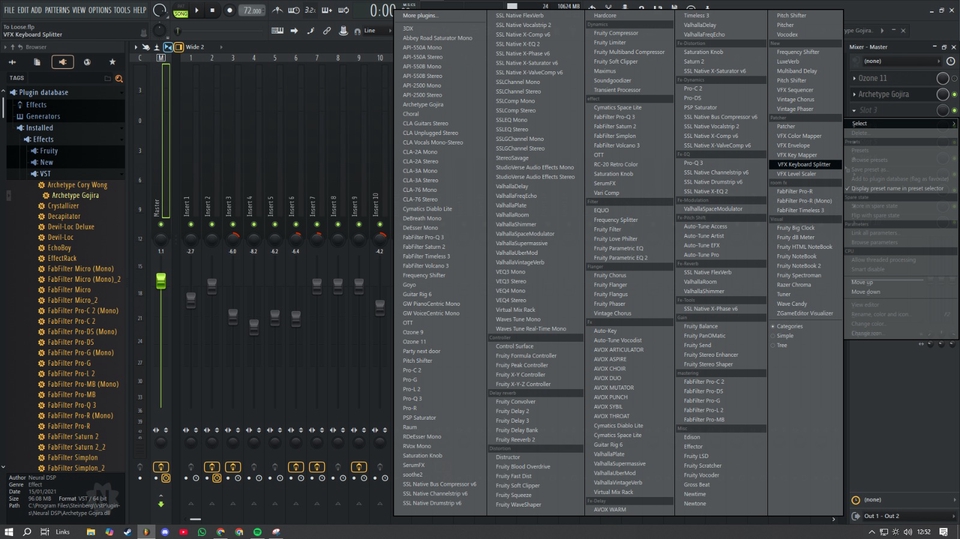Click mixer view wave icon beside Wide 2
The height and width of the screenshot is (539, 960).
tap(146, 47)
